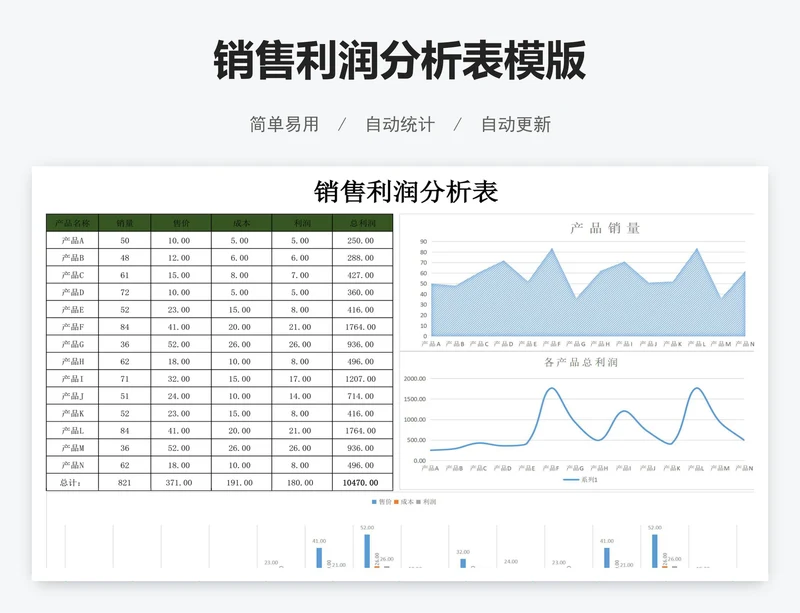This screenshot has width=800, height=613.
Task: Click the 产品C row label in table
Action: click(x=72, y=275)
